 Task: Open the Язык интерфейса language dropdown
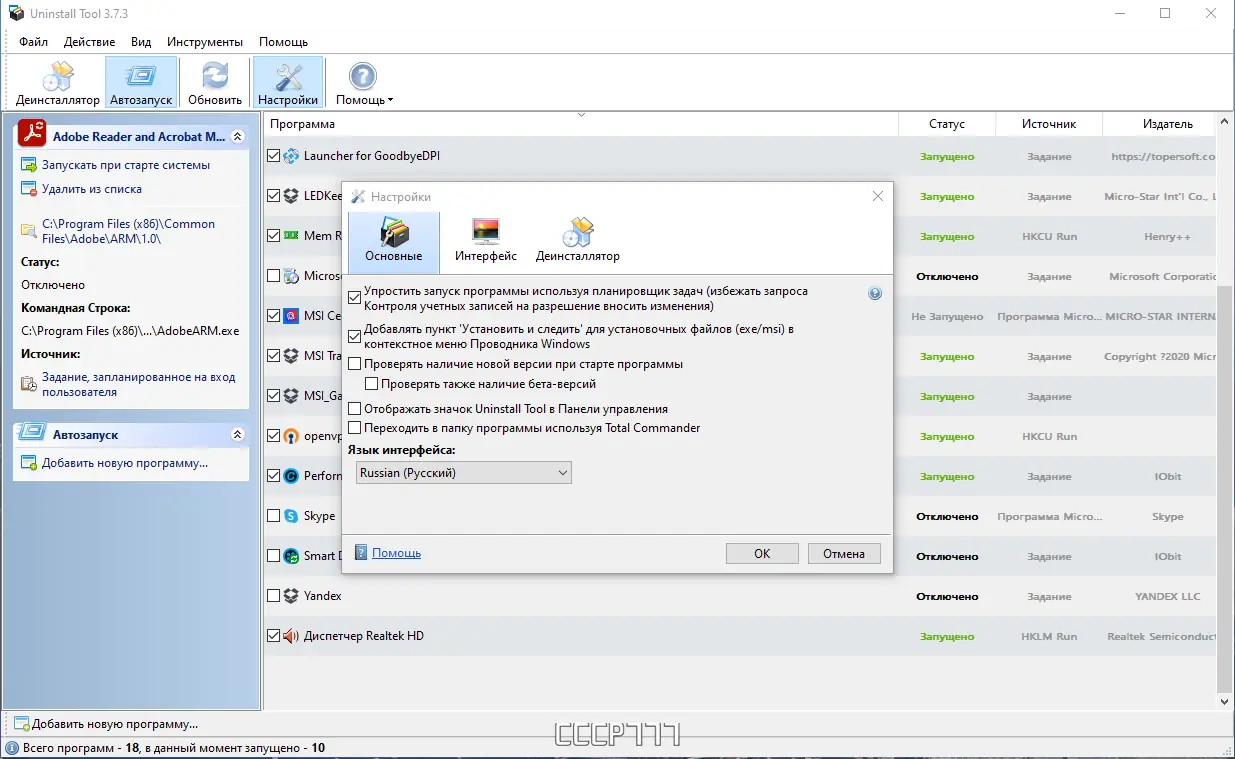[x=463, y=473]
